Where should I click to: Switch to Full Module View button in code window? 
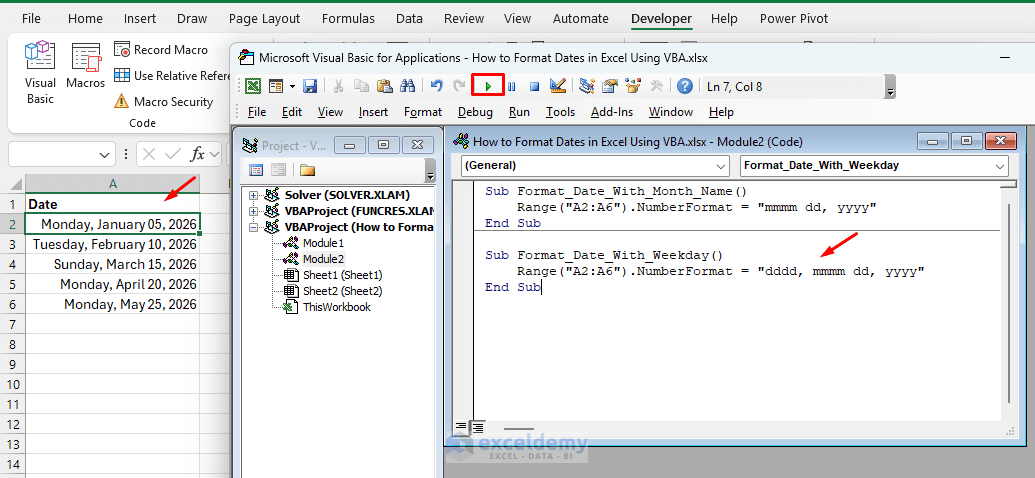pyautogui.click(x=477, y=427)
